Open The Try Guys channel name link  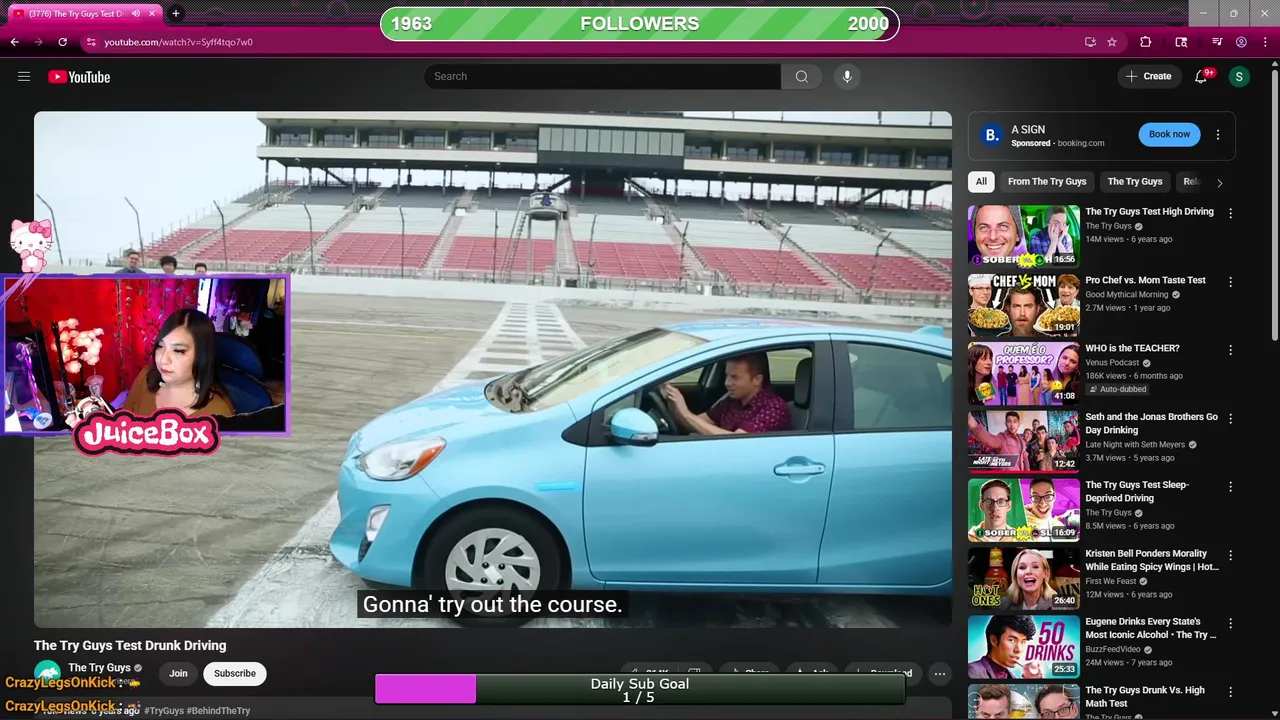coord(99,668)
